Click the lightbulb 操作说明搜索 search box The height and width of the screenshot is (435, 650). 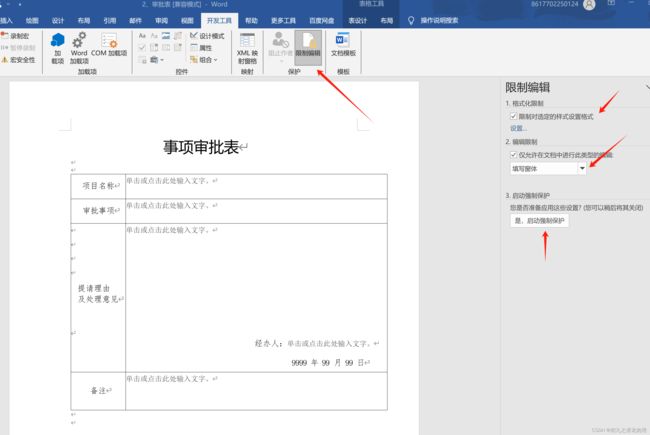434,20
